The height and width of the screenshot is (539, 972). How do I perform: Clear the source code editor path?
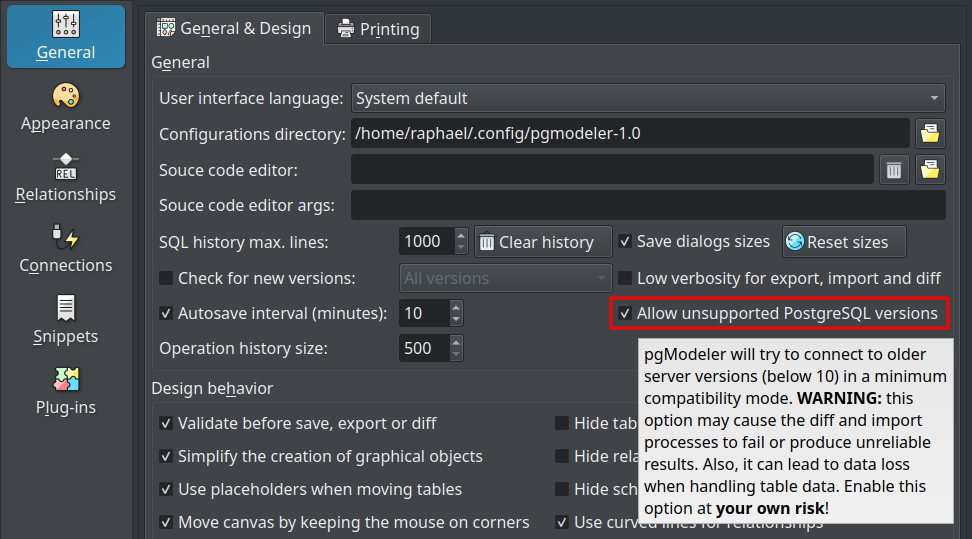(x=894, y=170)
